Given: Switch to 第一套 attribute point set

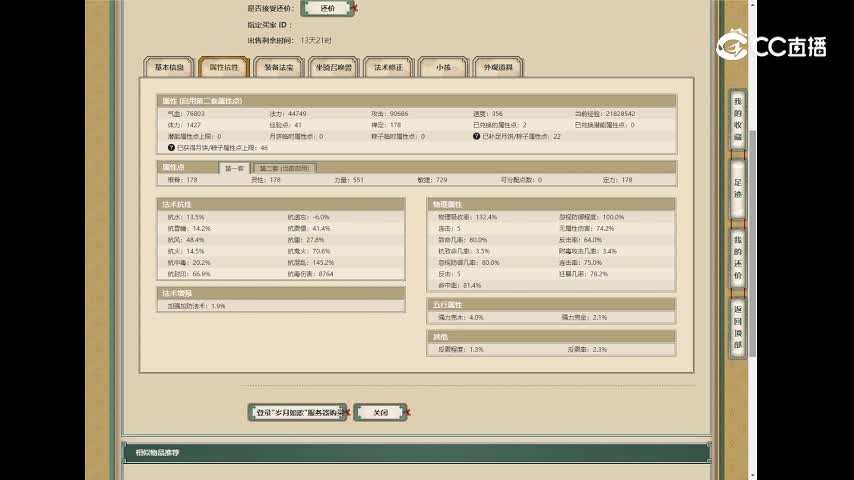Looking at the screenshot, I should tap(234, 168).
